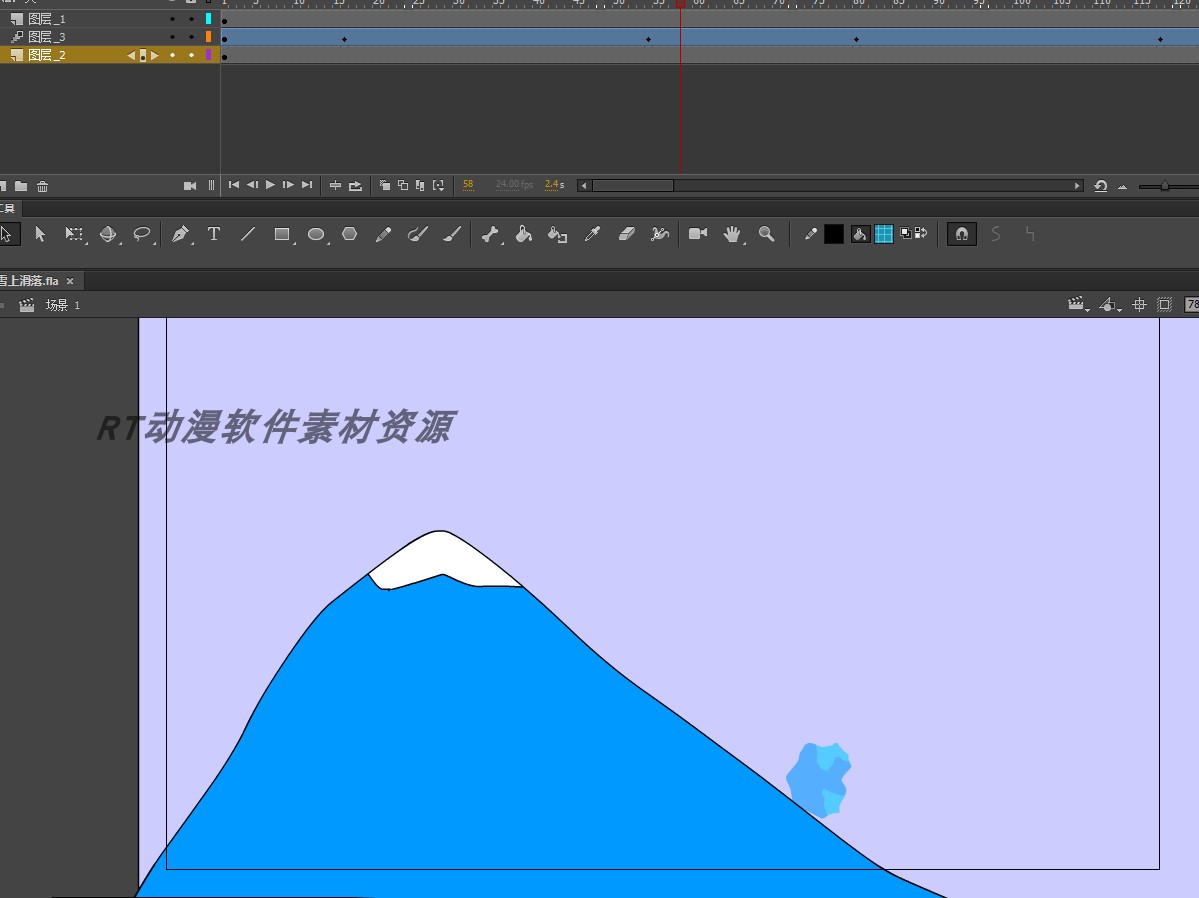Select the Rectangle tool
The image size is (1199, 898).
pyautogui.click(x=284, y=234)
